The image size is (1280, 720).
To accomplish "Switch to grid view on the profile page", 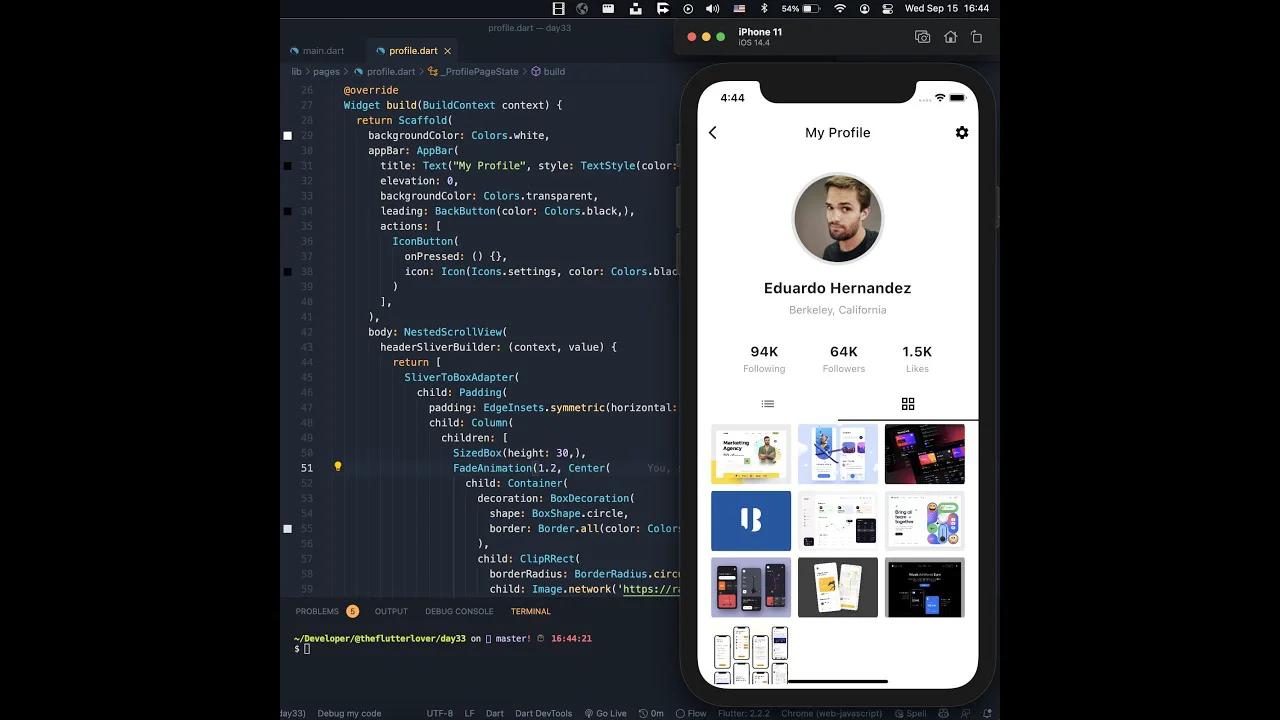I will pos(908,404).
